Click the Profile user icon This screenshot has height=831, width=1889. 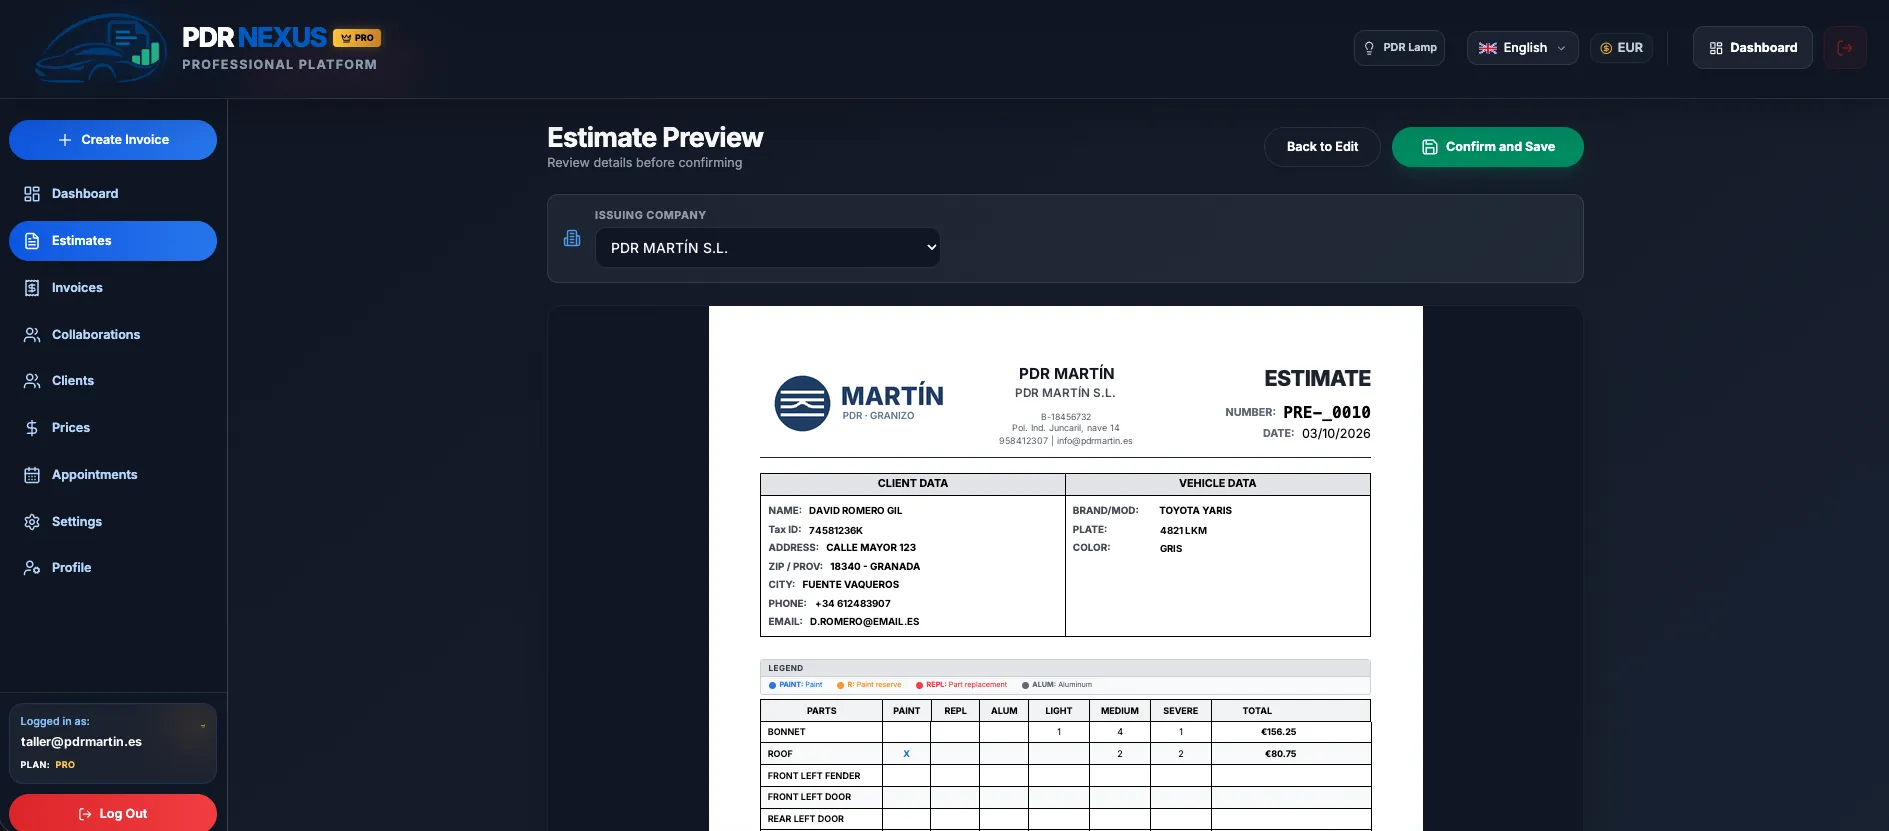coord(32,568)
